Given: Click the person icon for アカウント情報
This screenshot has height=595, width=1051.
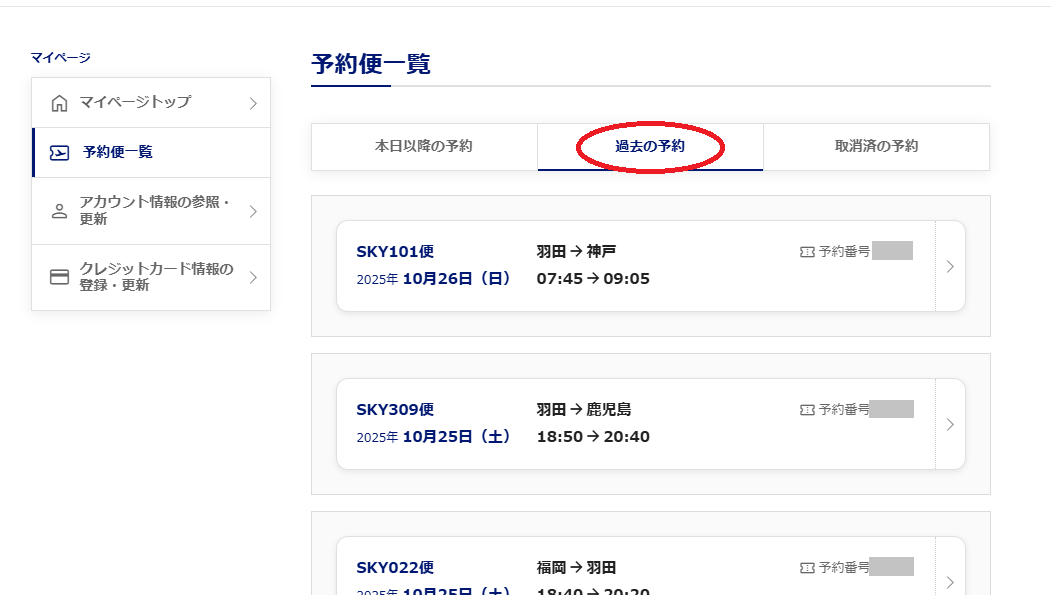Looking at the screenshot, I should click(x=60, y=211).
